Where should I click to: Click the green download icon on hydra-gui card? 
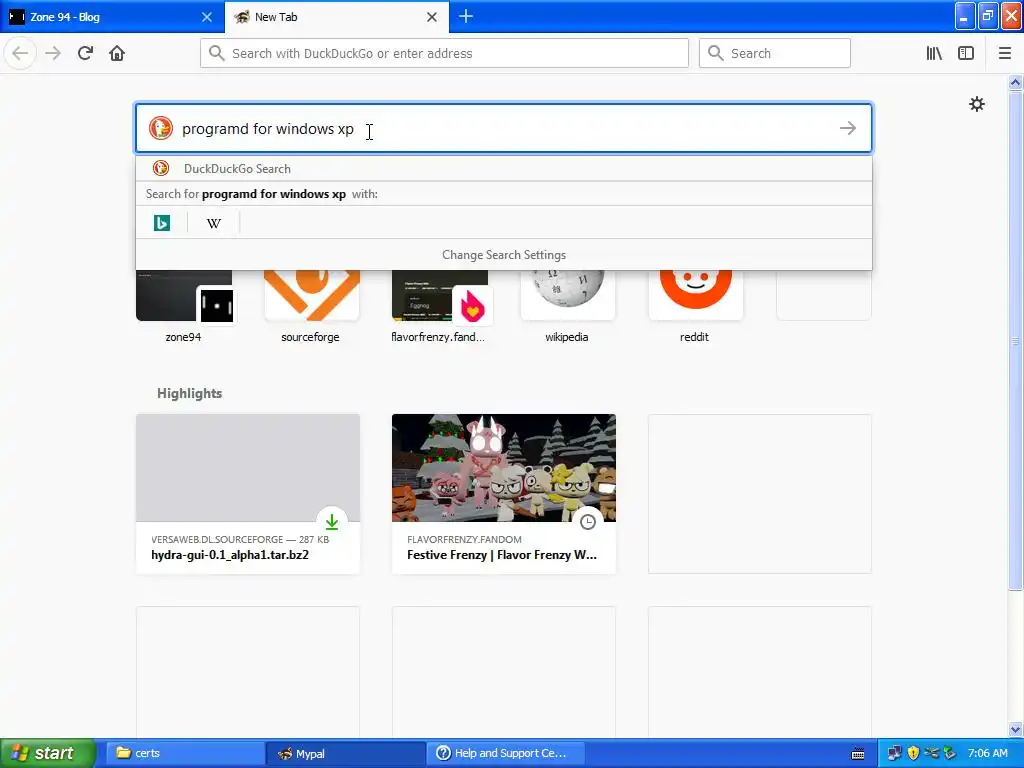[332, 522]
